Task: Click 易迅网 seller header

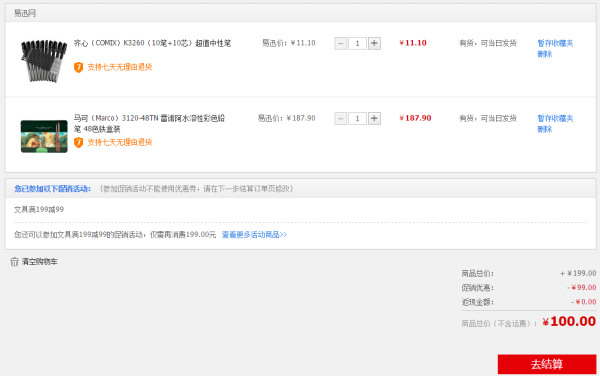Action: pyautogui.click(x=25, y=13)
